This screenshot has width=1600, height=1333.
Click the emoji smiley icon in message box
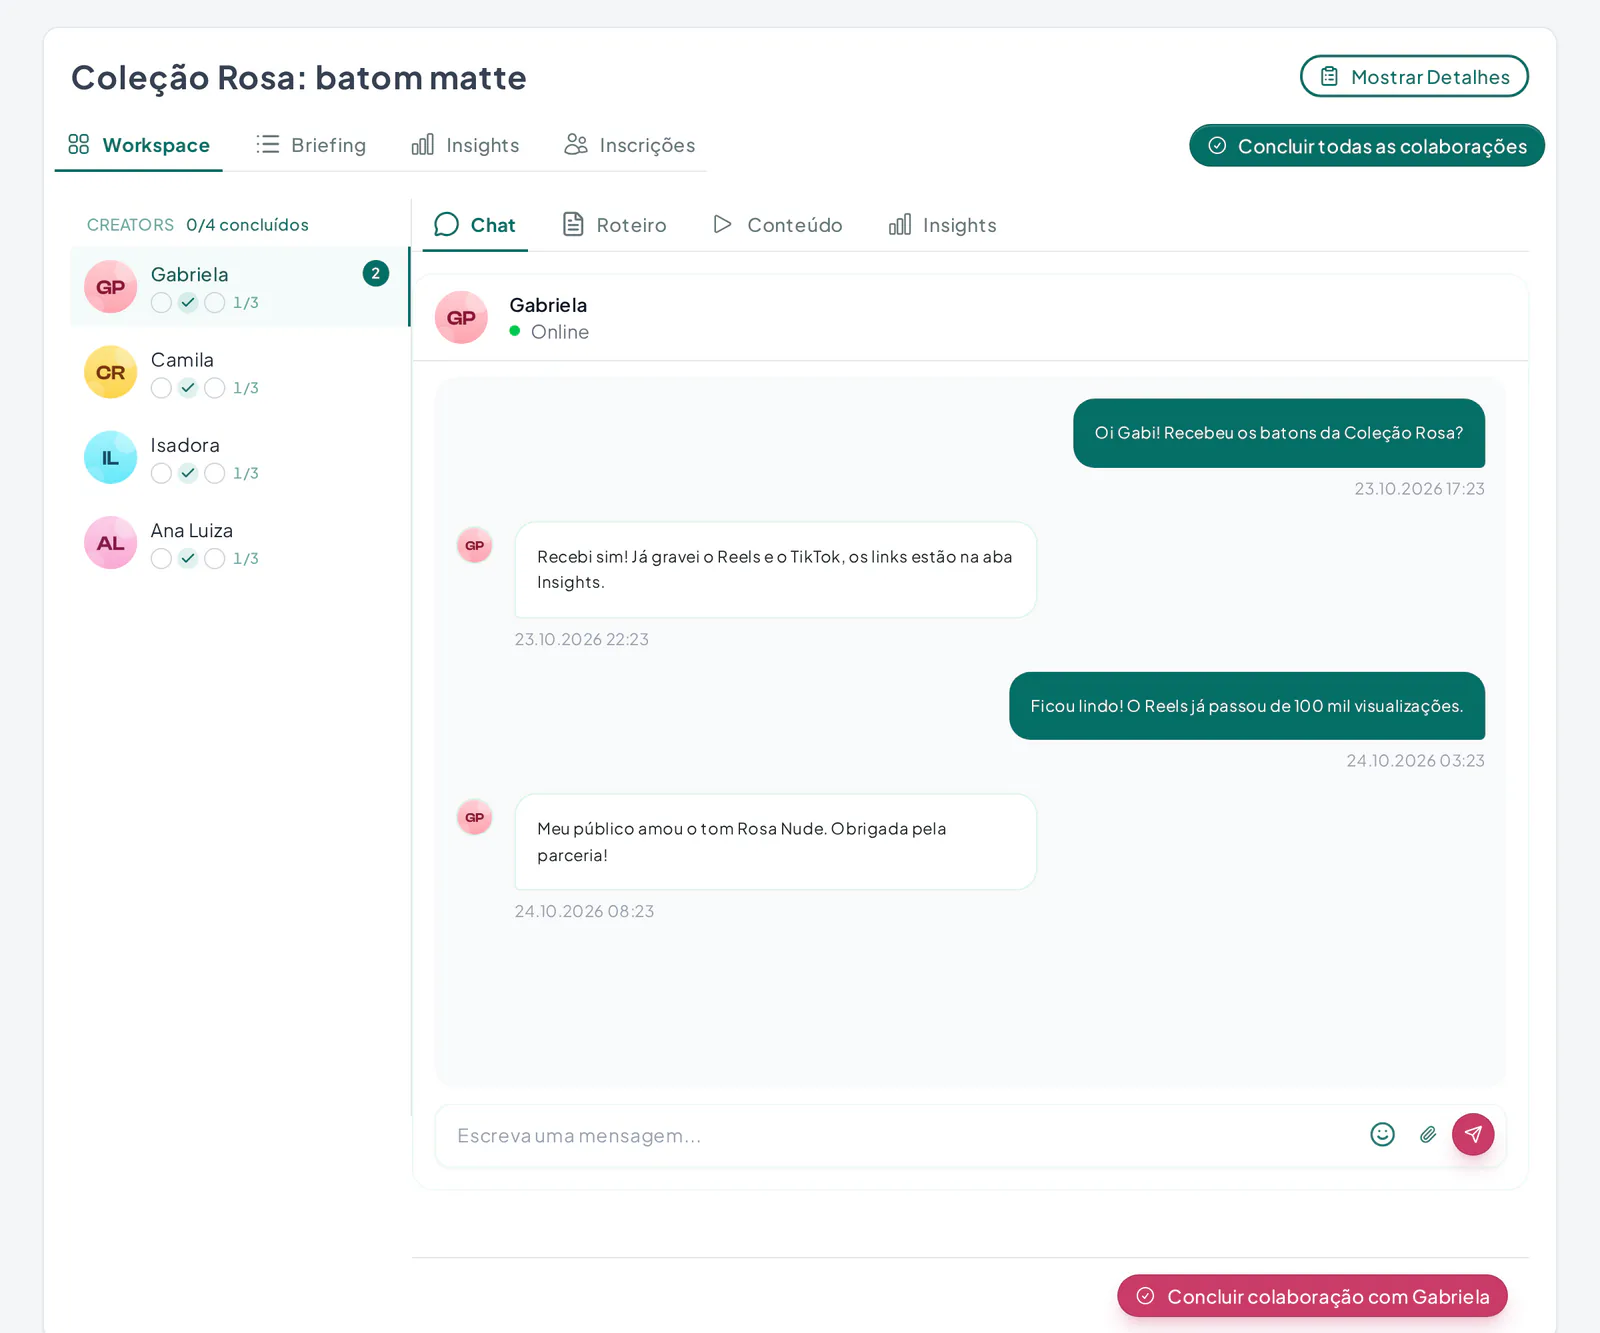point(1382,1134)
